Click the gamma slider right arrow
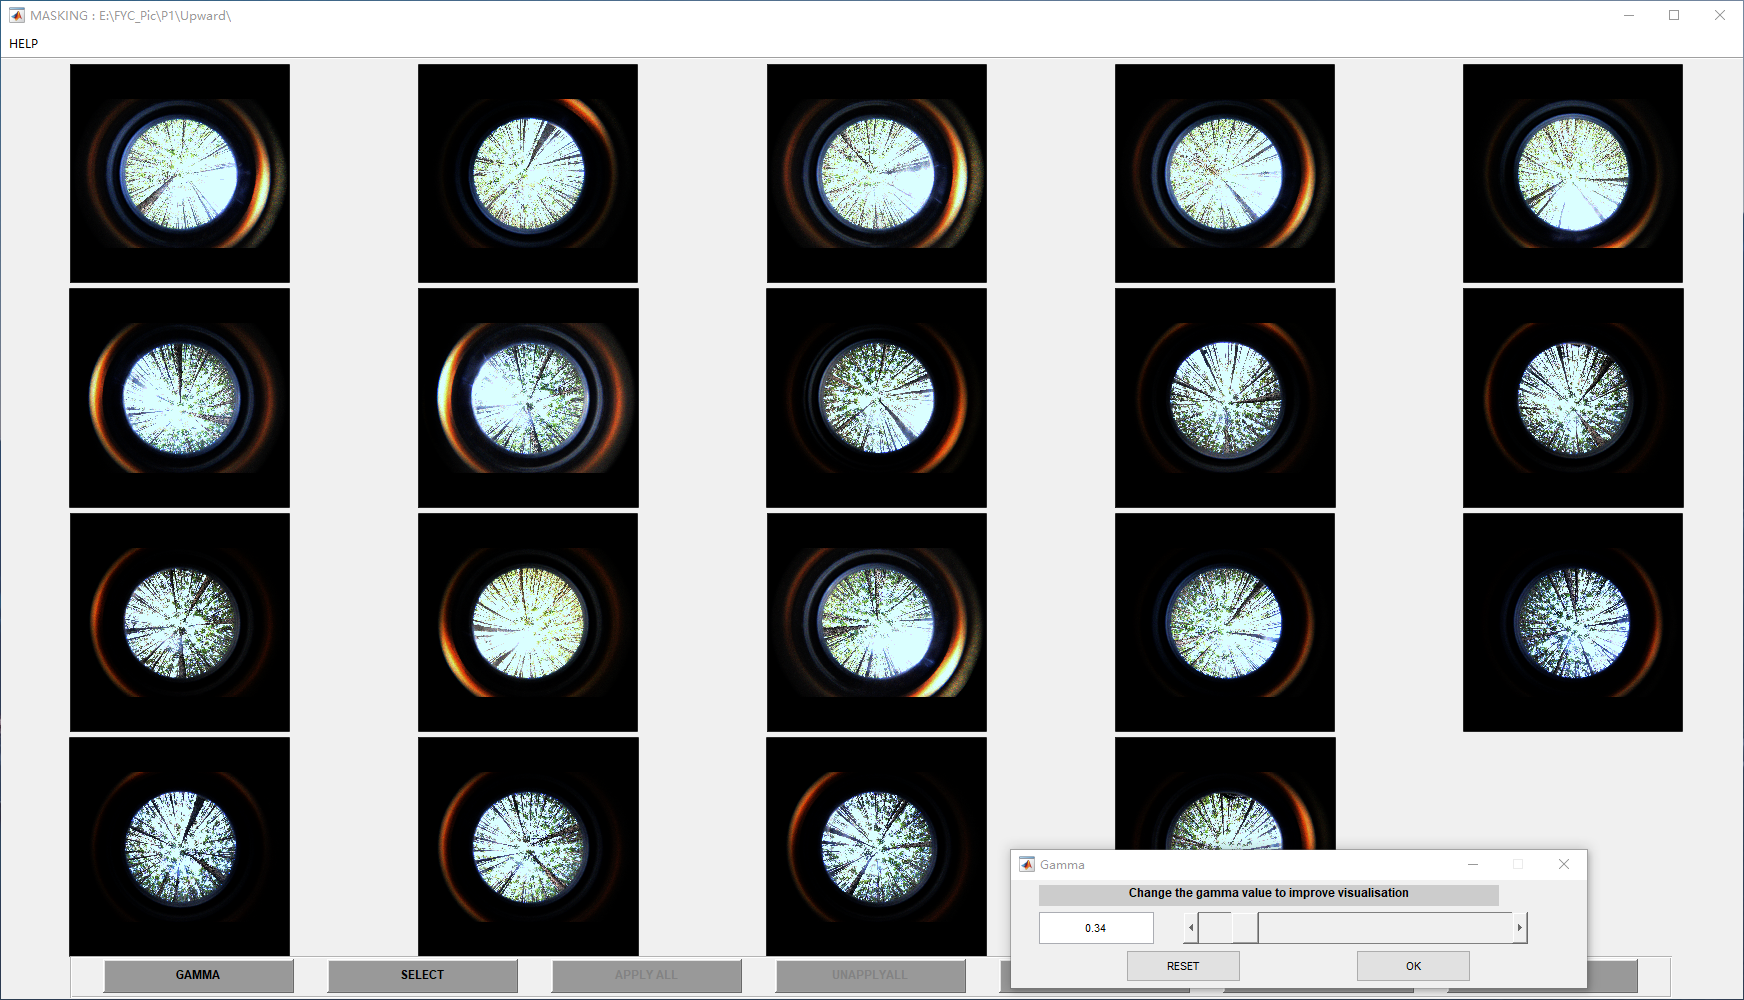The width and height of the screenshot is (1744, 1000). tap(1520, 928)
